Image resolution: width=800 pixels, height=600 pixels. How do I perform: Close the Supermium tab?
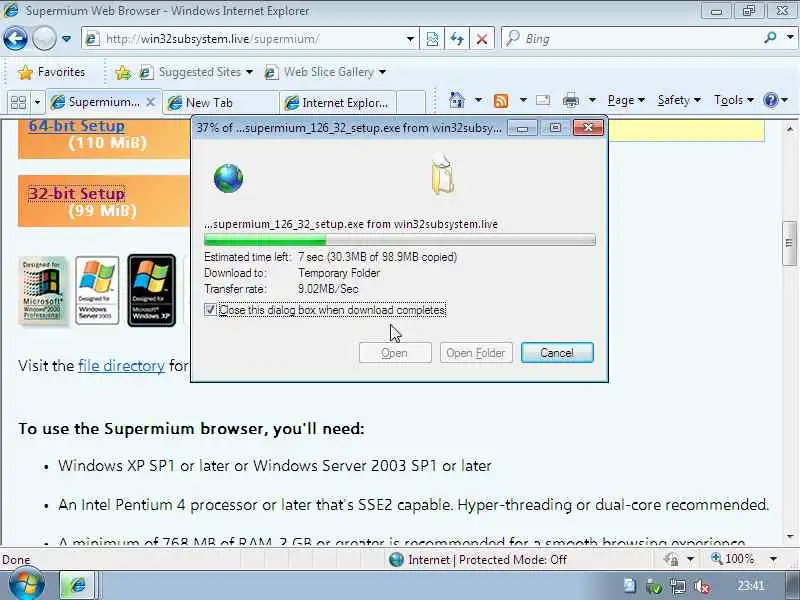pos(150,102)
